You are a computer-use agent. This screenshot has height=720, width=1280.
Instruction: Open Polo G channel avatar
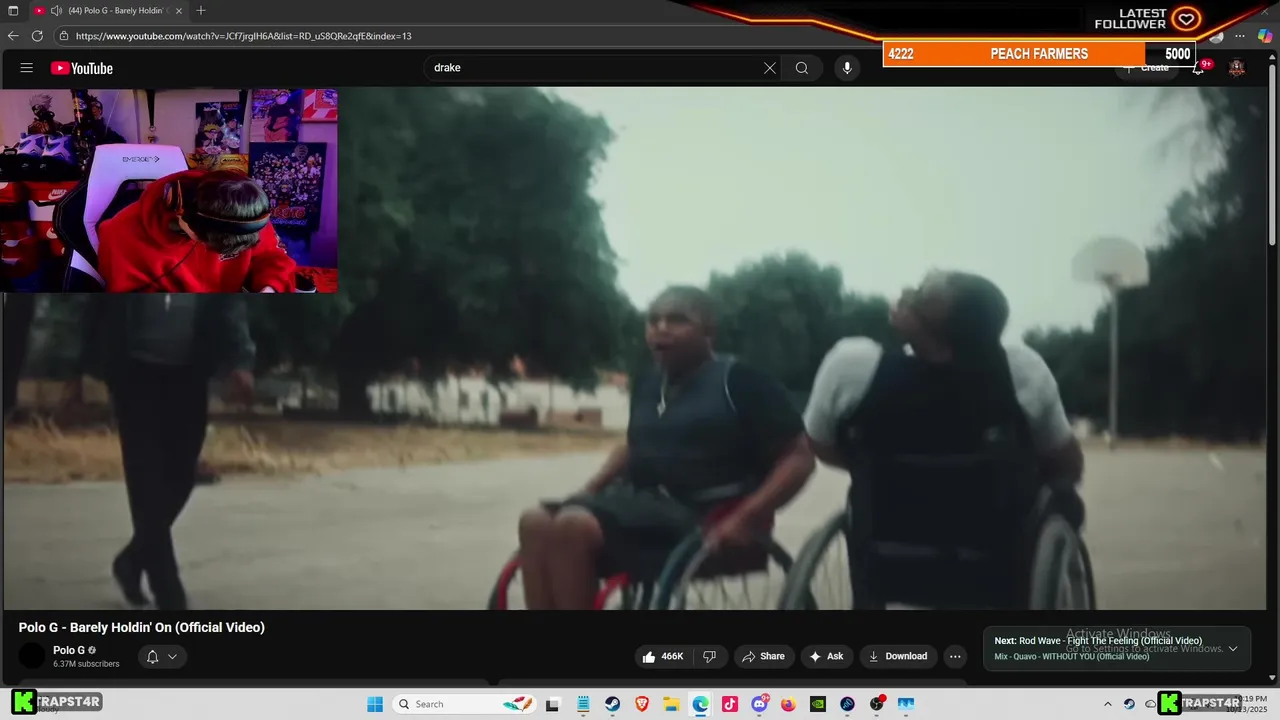coord(33,656)
